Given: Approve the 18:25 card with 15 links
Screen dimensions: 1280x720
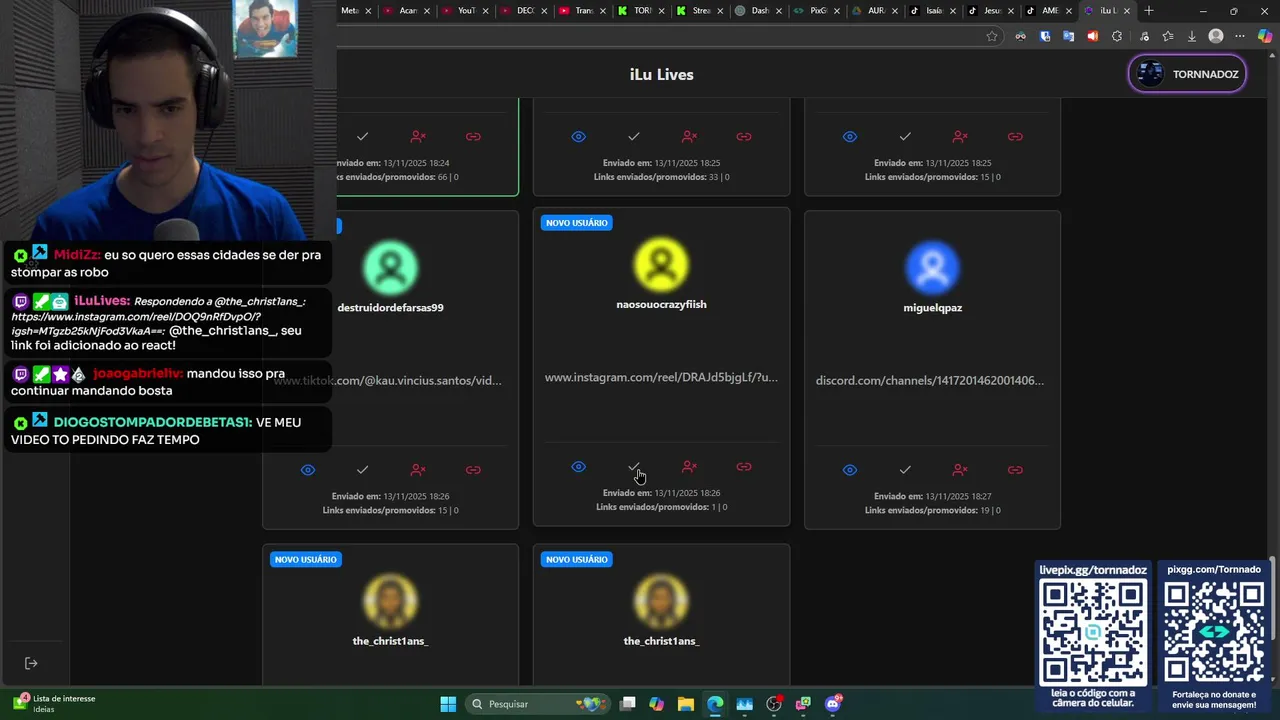Looking at the screenshot, I should [x=905, y=136].
